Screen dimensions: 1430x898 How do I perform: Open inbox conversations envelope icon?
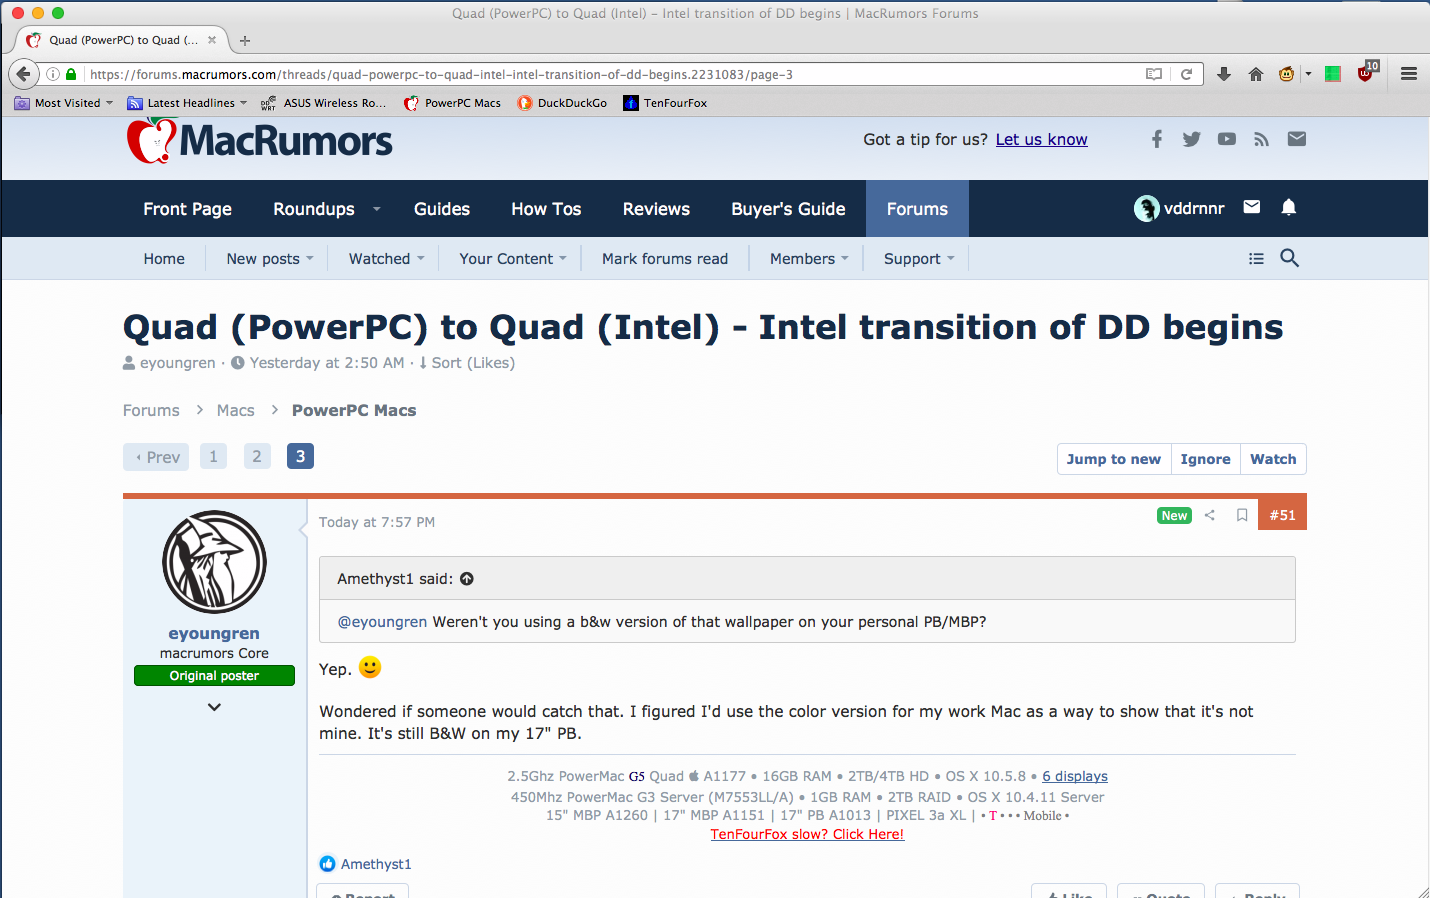point(1252,207)
